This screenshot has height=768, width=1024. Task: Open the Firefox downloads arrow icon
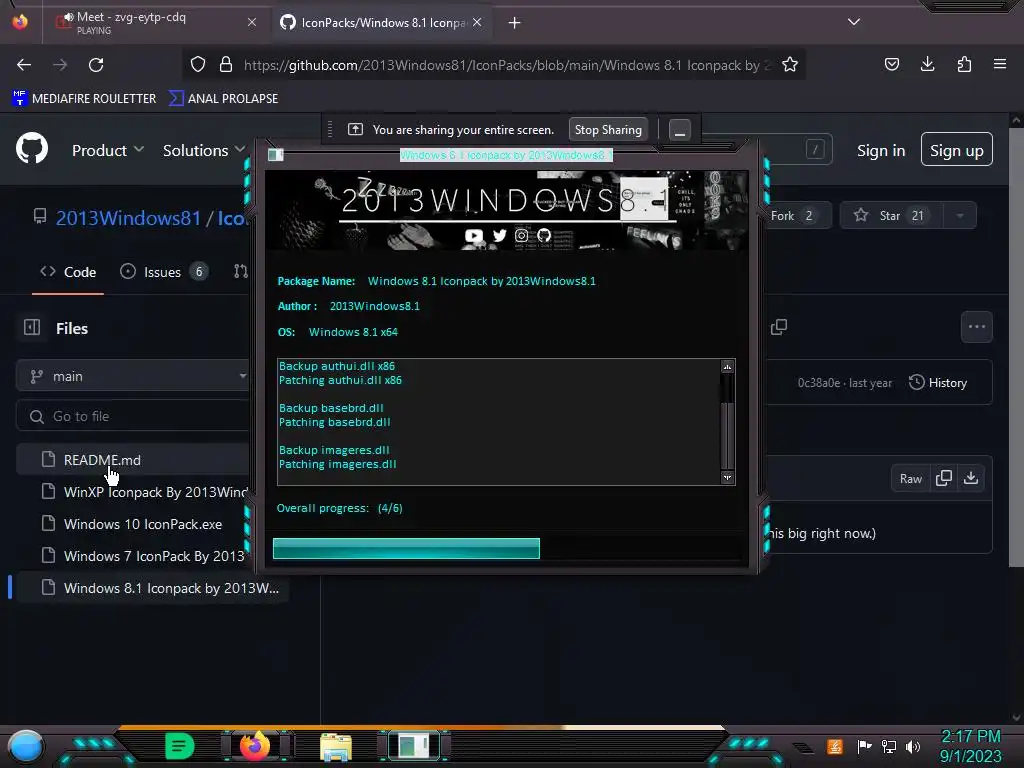coord(927,64)
